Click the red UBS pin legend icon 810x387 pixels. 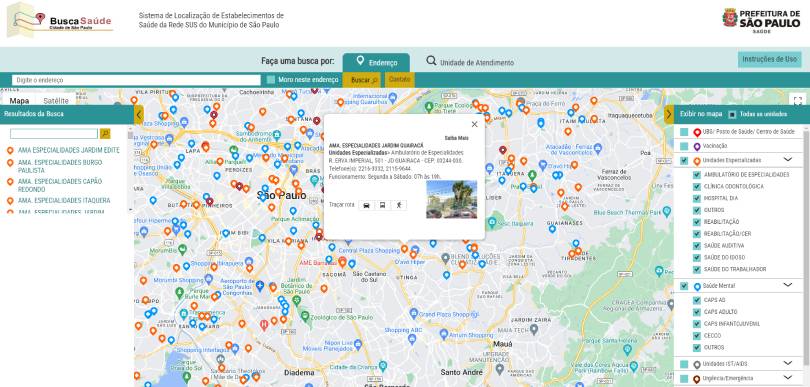point(697,133)
